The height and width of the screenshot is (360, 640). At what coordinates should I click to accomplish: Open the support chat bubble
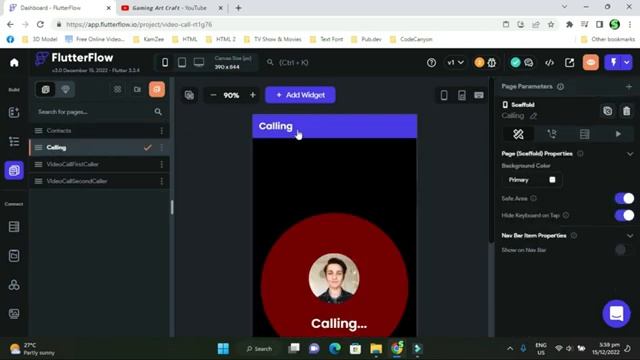(616, 314)
